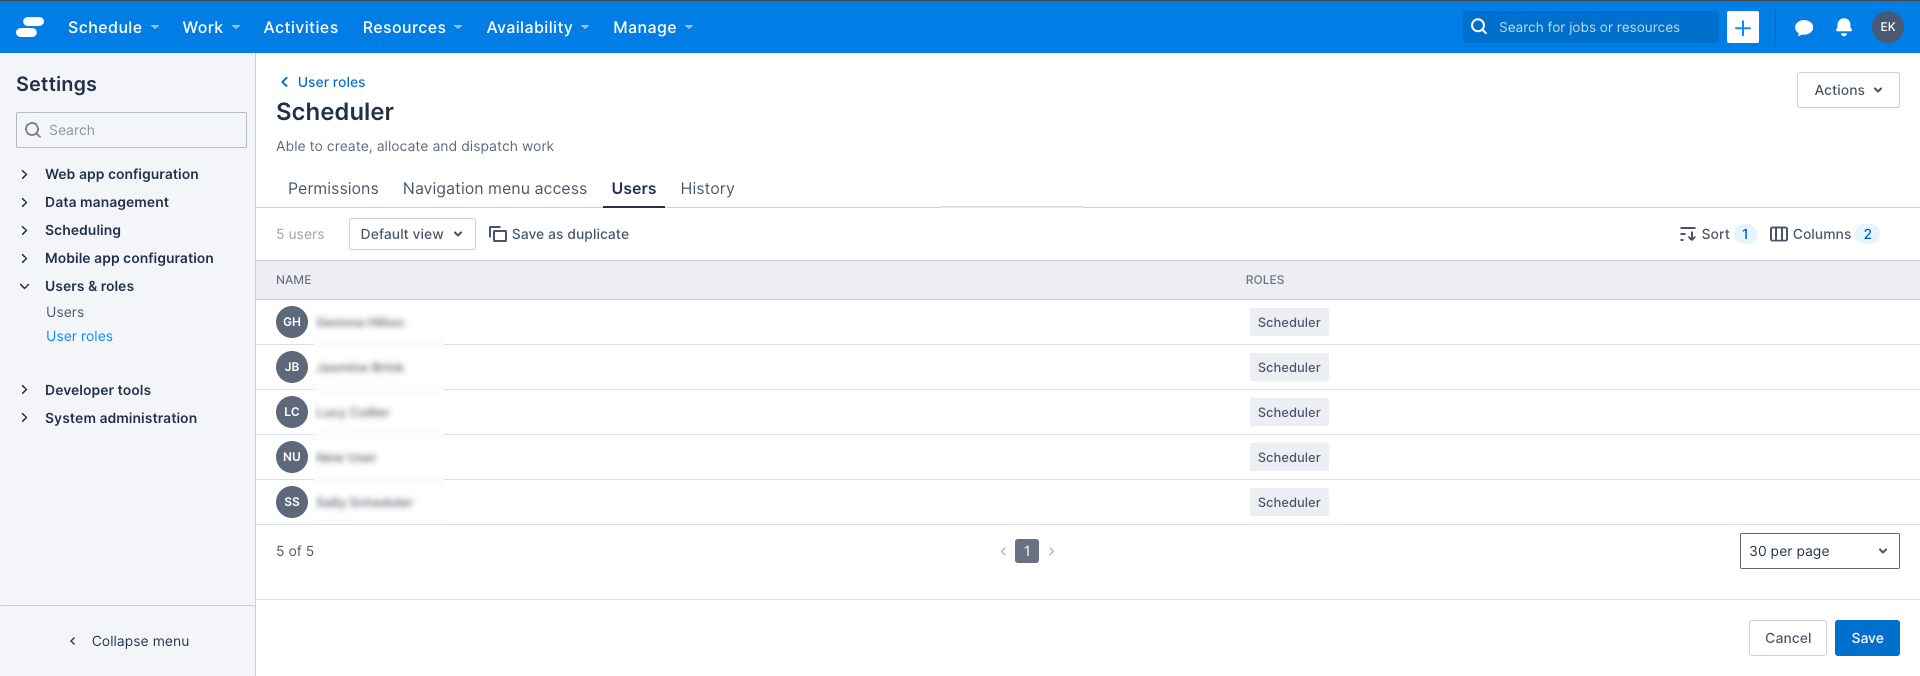Image resolution: width=1920 pixels, height=676 pixels.
Task: Expand System administration section
Action: [x=120, y=418]
